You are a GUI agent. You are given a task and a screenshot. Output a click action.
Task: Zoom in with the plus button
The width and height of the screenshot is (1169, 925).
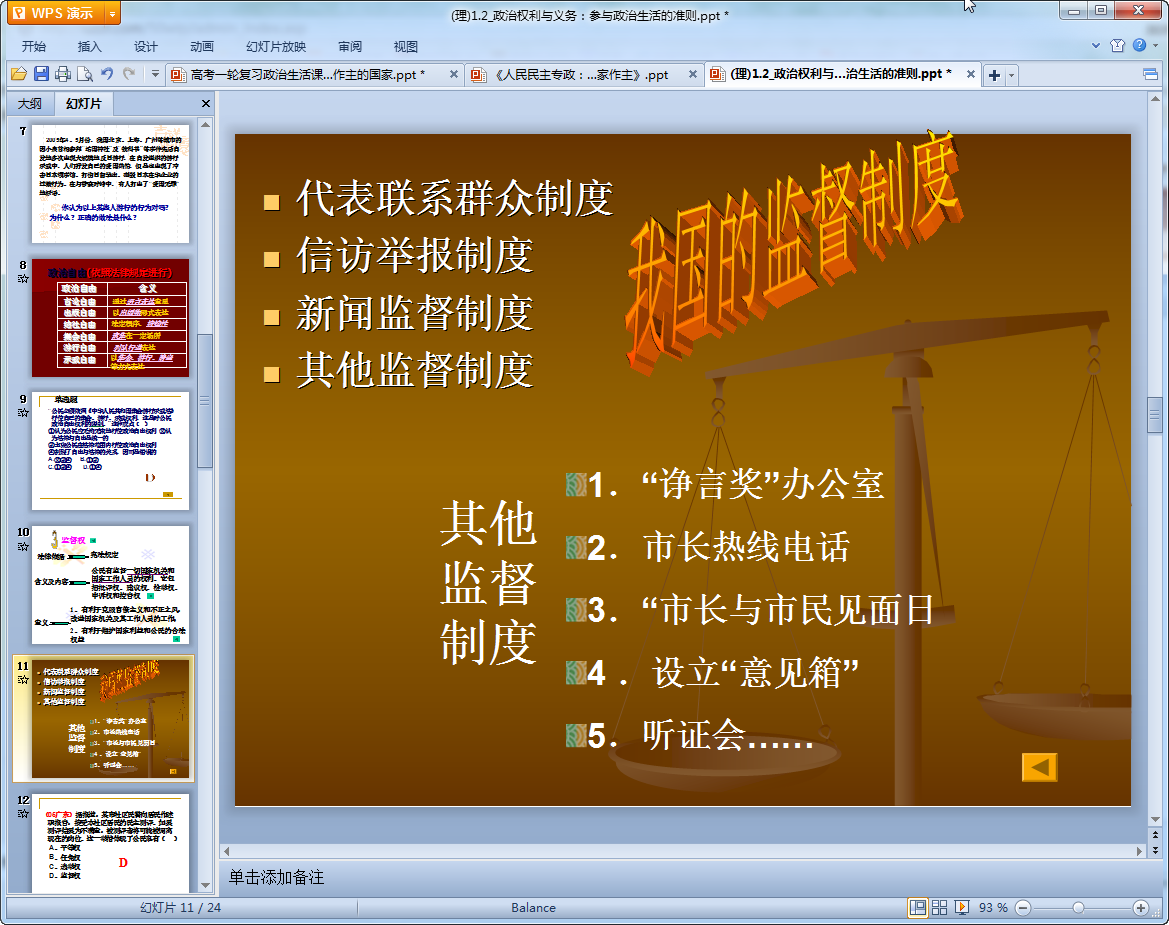coord(1141,907)
